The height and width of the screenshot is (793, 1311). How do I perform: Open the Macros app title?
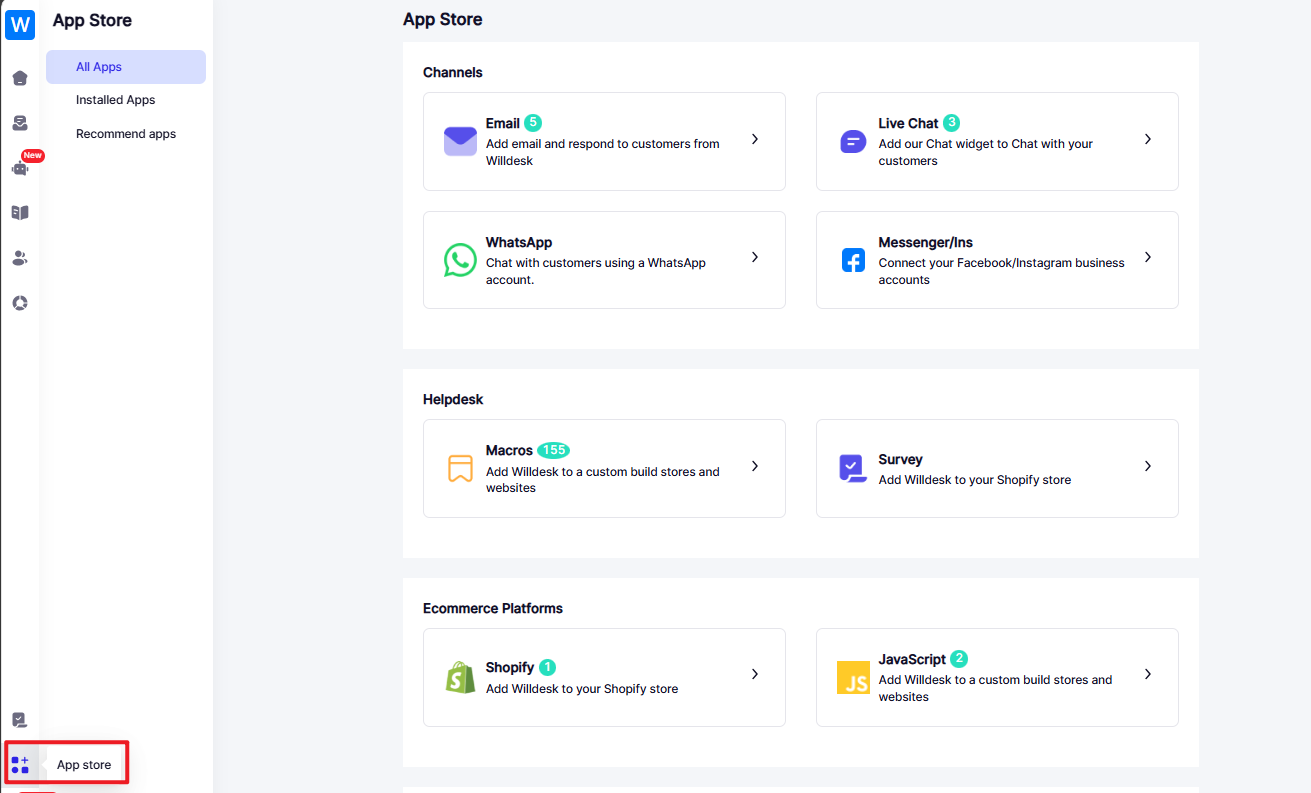click(x=510, y=451)
